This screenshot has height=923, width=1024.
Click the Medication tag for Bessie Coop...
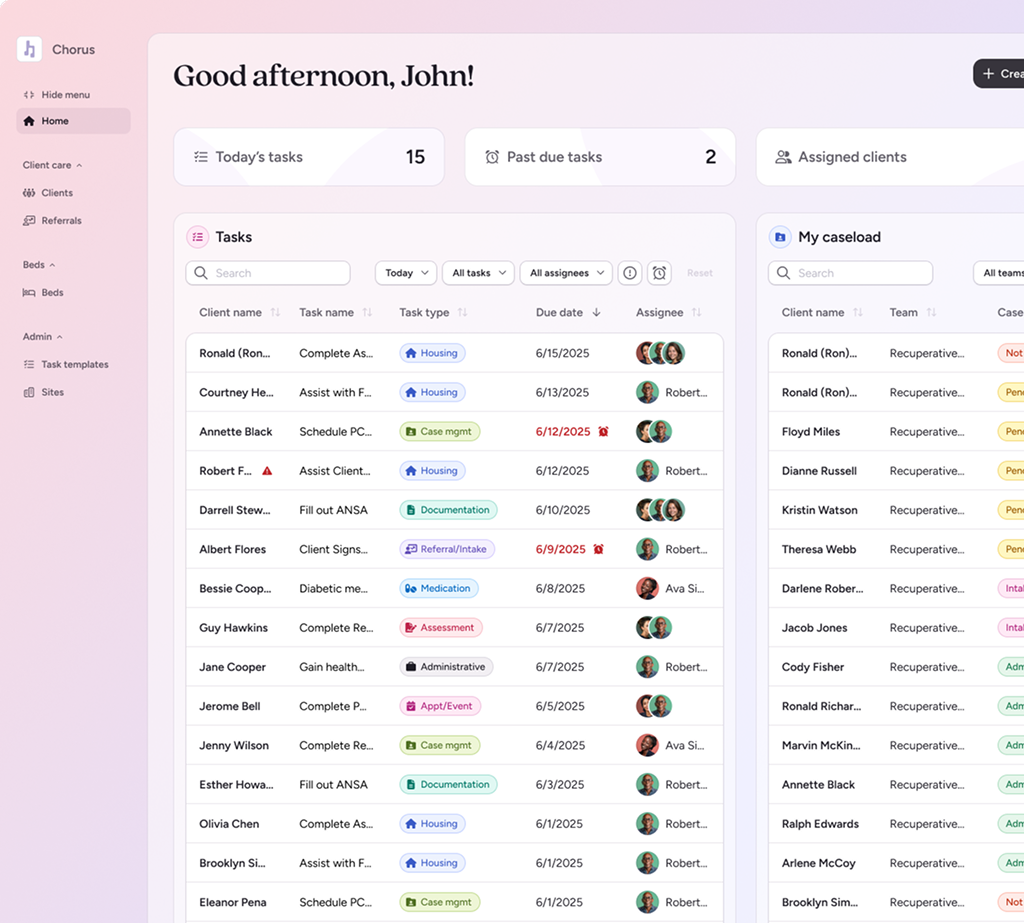(x=439, y=588)
